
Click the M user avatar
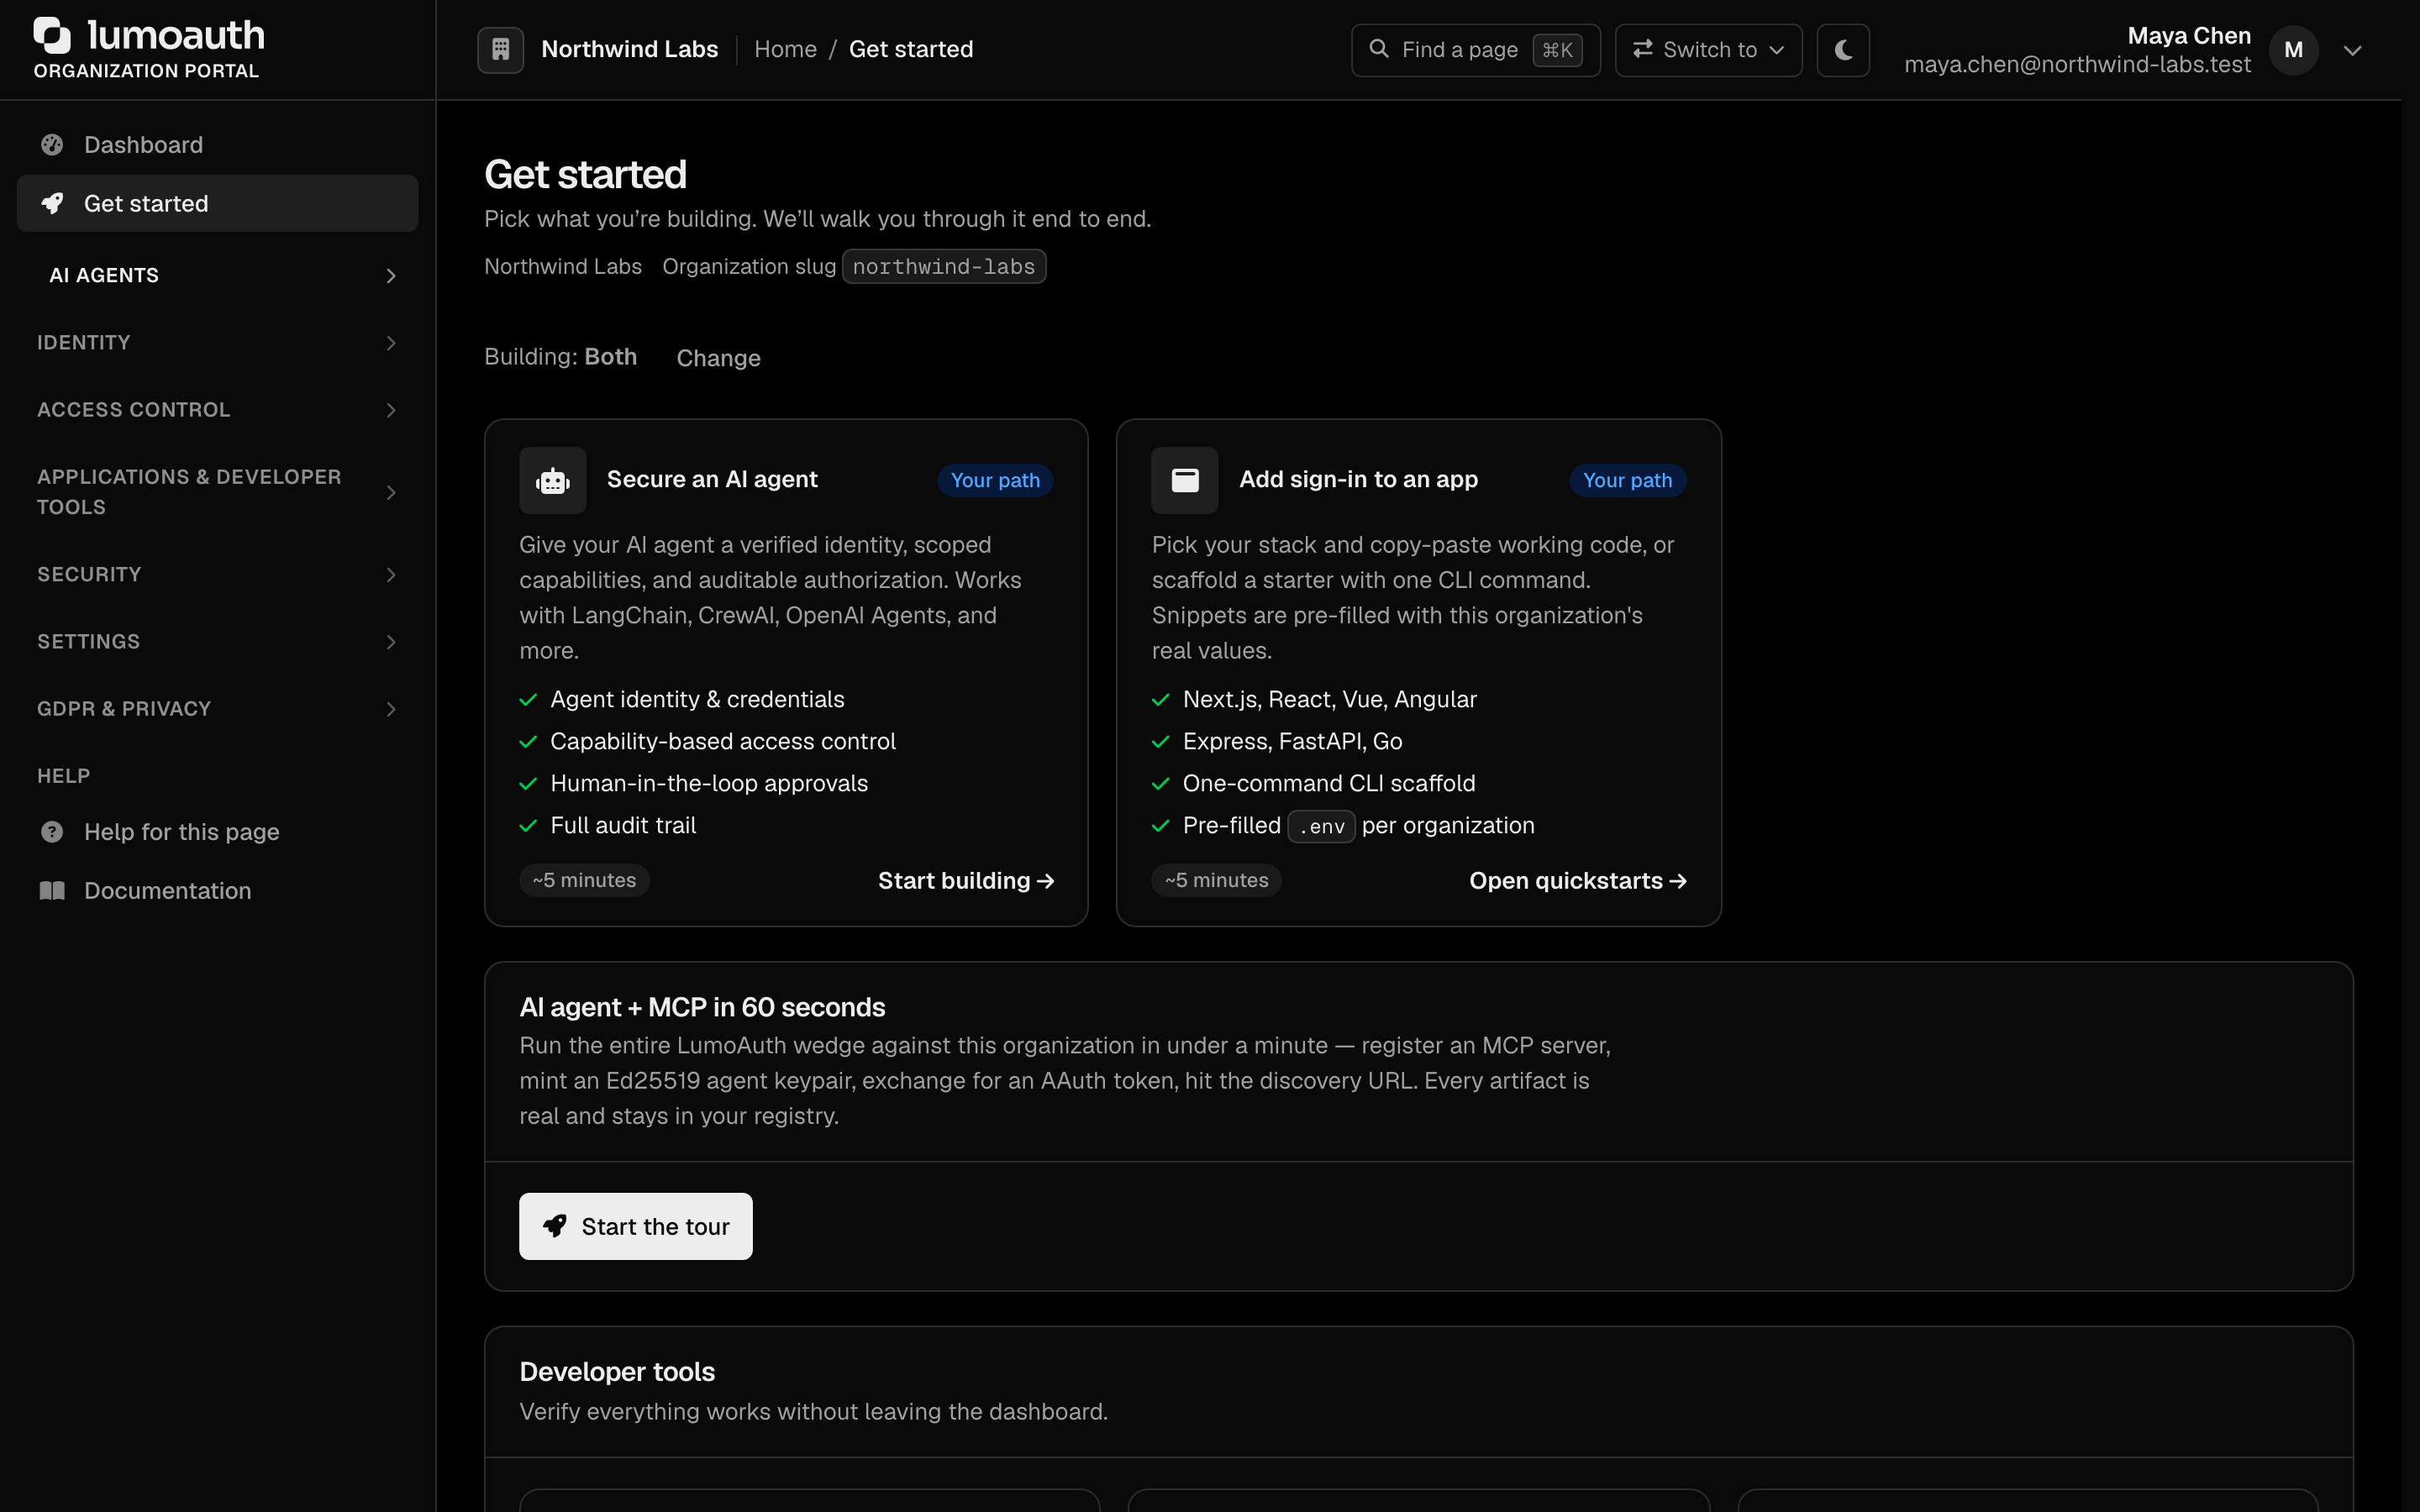tap(2293, 50)
